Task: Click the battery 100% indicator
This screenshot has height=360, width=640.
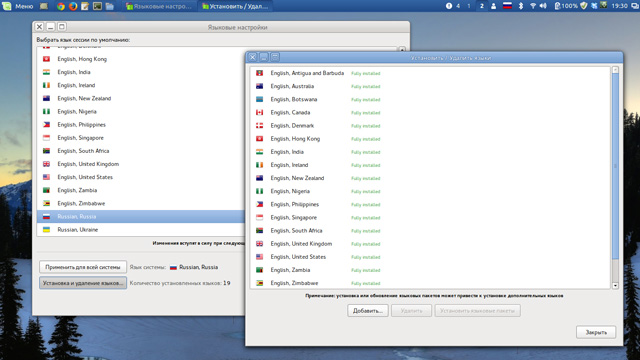Action: coord(566,6)
